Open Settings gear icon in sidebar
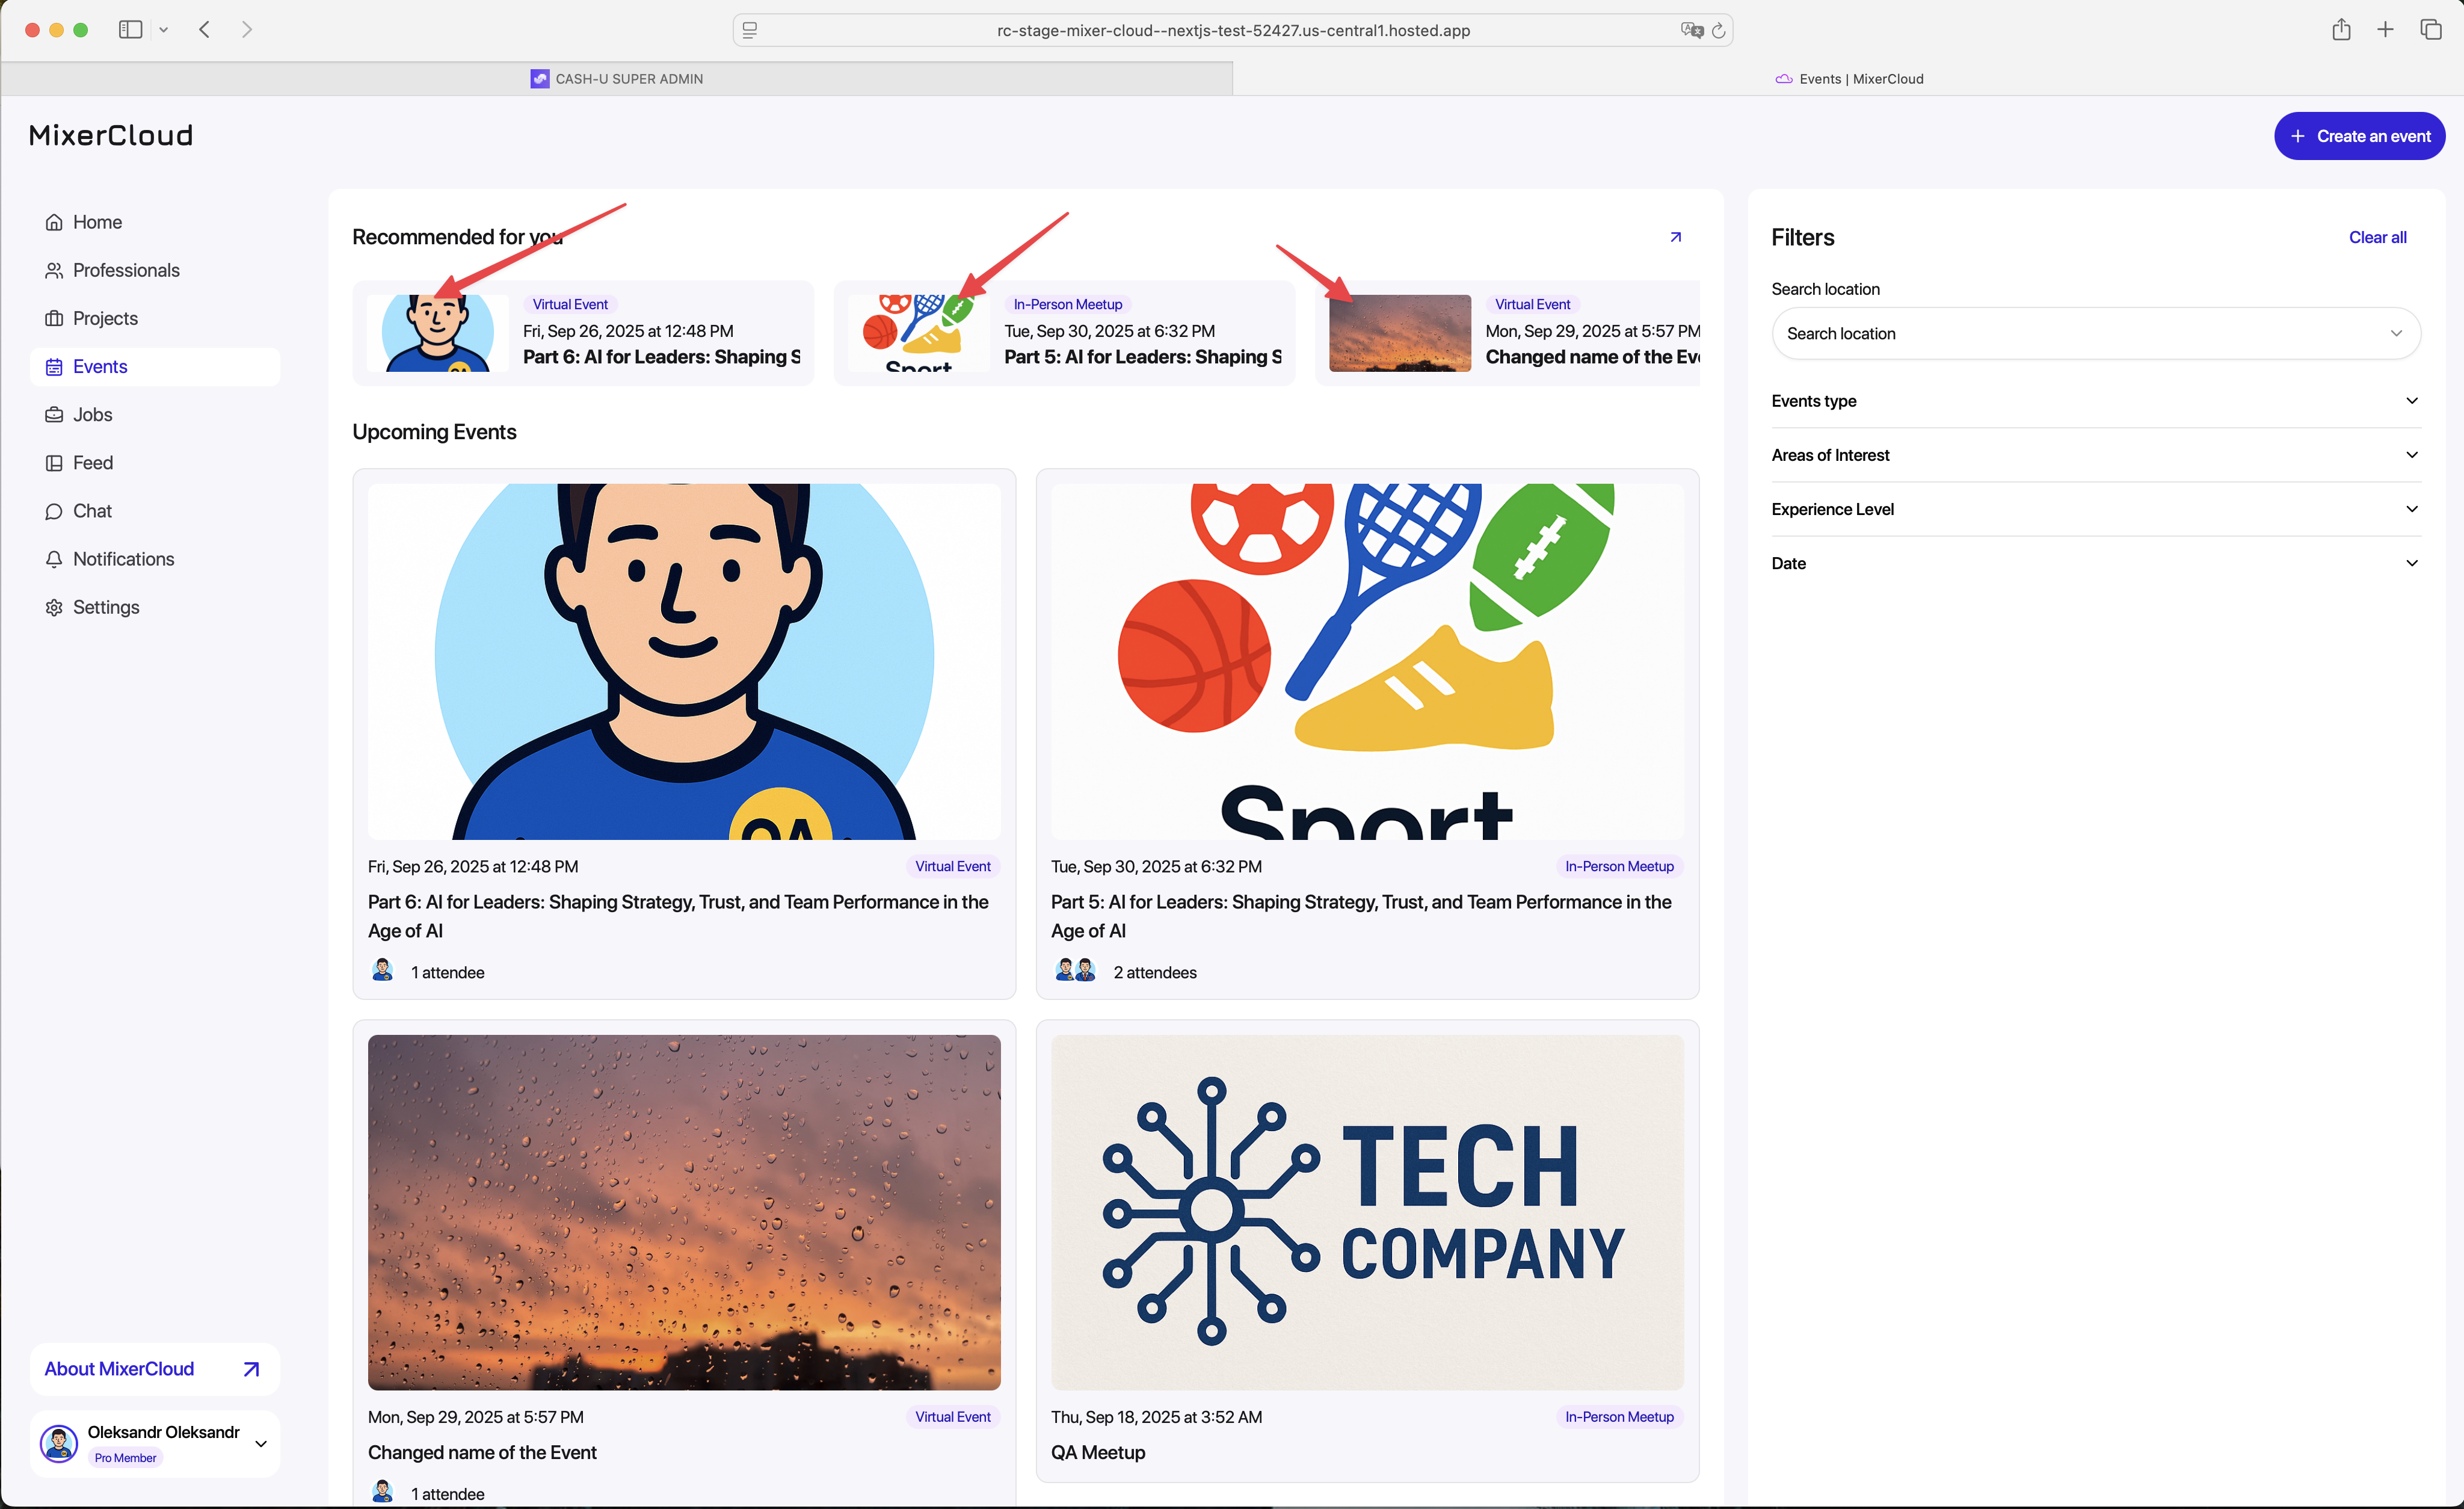This screenshot has height=1509, width=2464. point(54,607)
